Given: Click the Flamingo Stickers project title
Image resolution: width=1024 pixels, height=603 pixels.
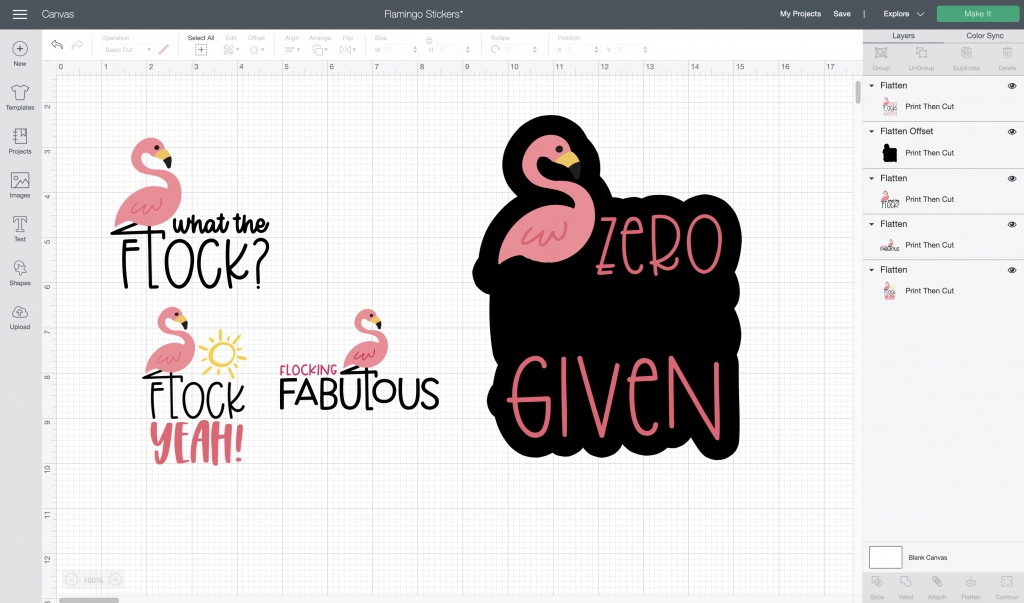Looking at the screenshot, I should click(x=423, y=14).
